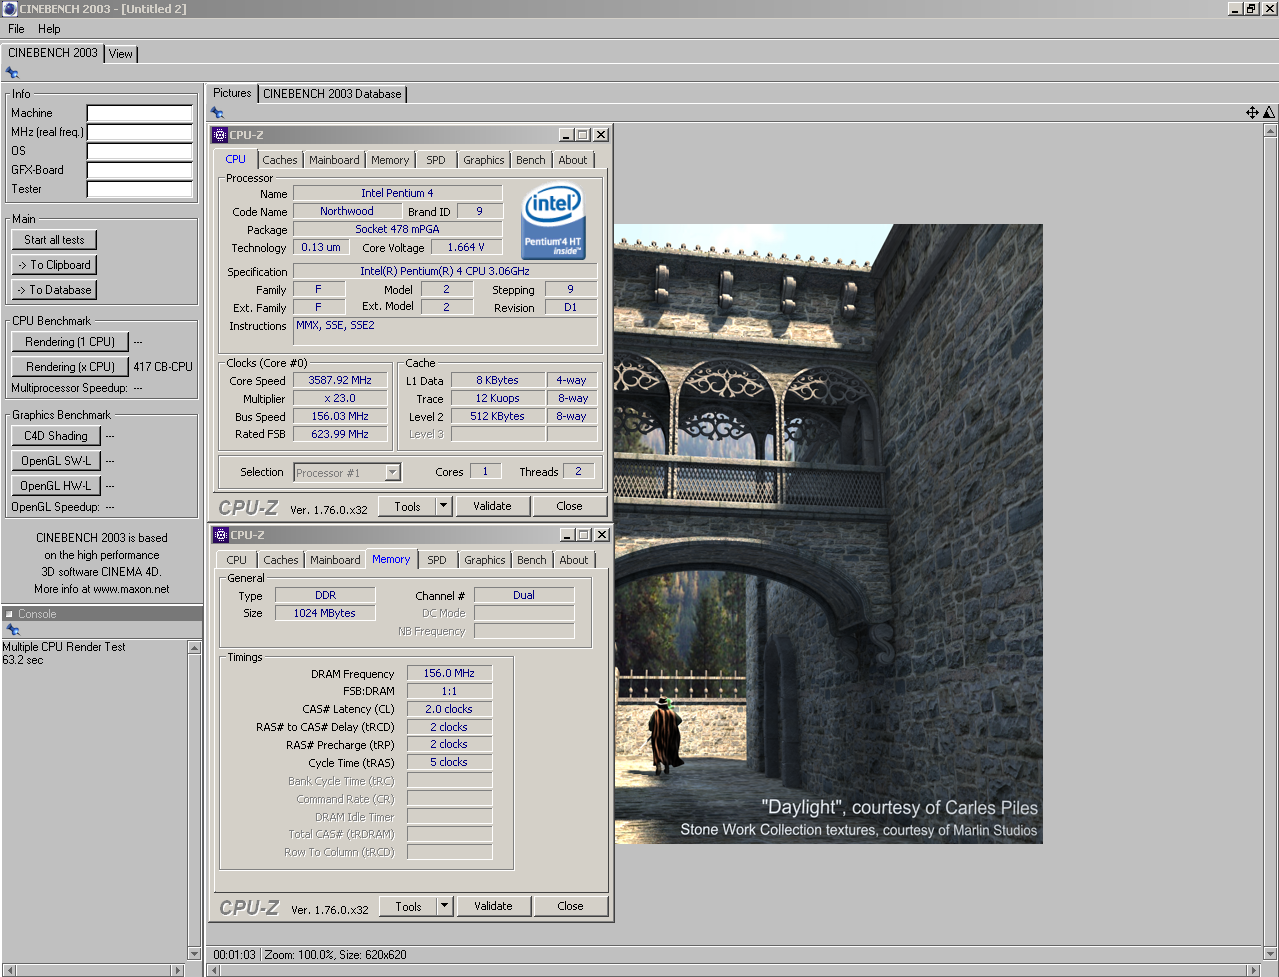
Task: Open the Mainboard tab in the upper CPU-Z window
Action: click(334, 160)
